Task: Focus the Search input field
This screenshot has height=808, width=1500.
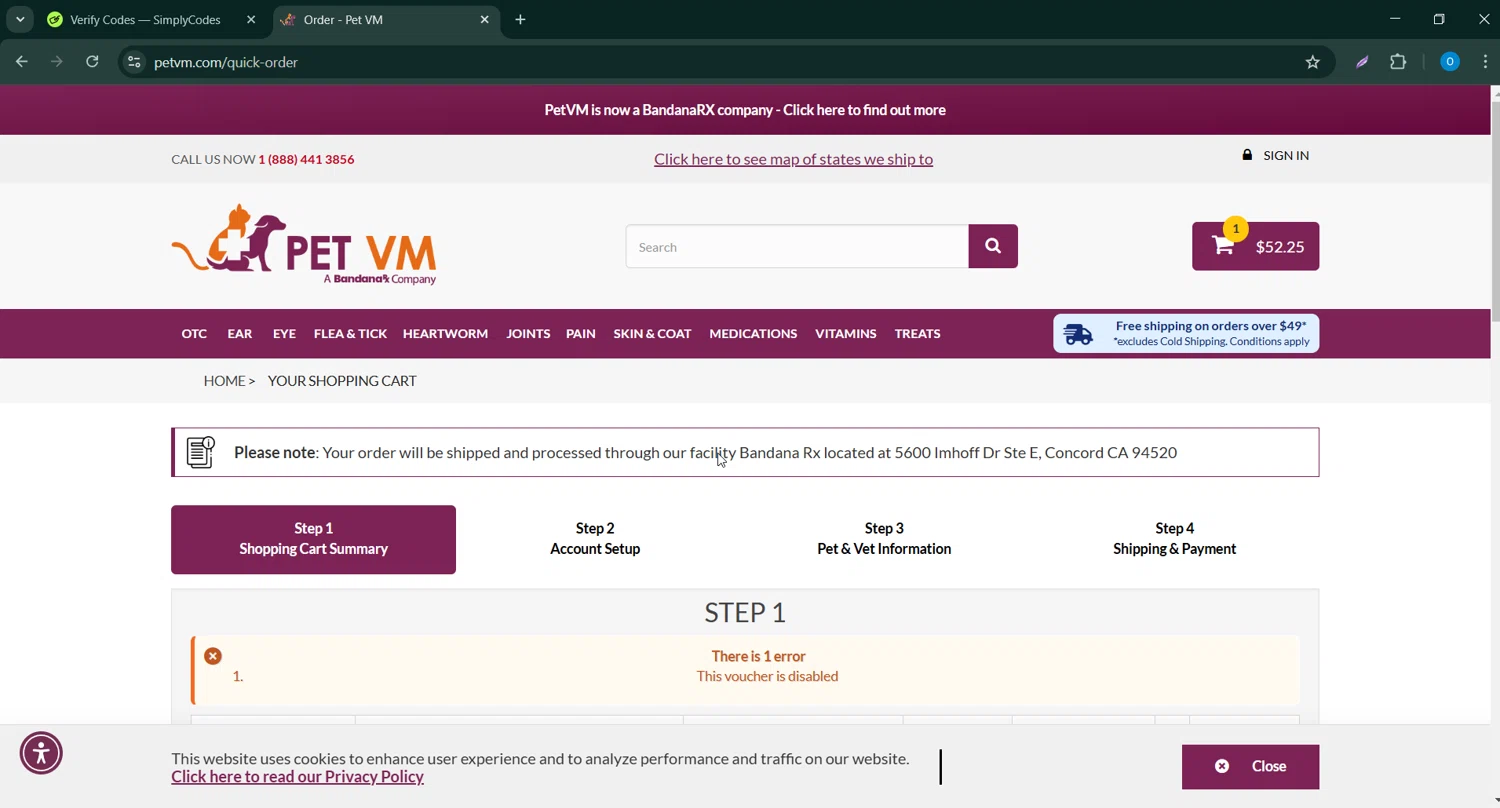Action: (797, 246)
